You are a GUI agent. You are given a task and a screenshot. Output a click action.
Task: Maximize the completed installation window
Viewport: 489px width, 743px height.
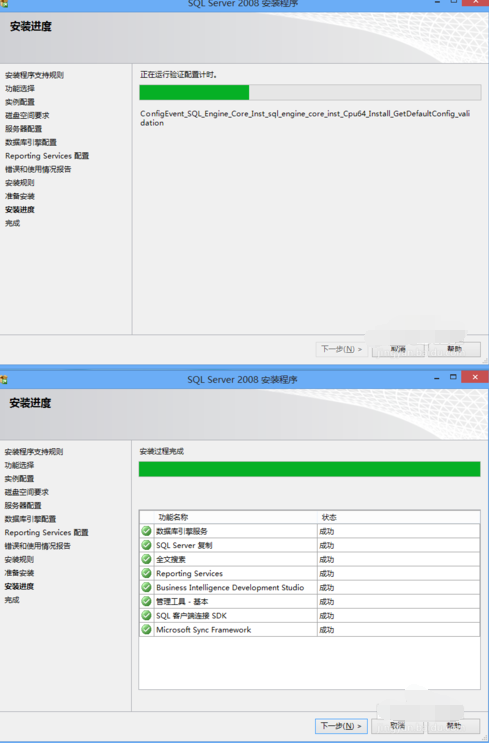(453, 377)
